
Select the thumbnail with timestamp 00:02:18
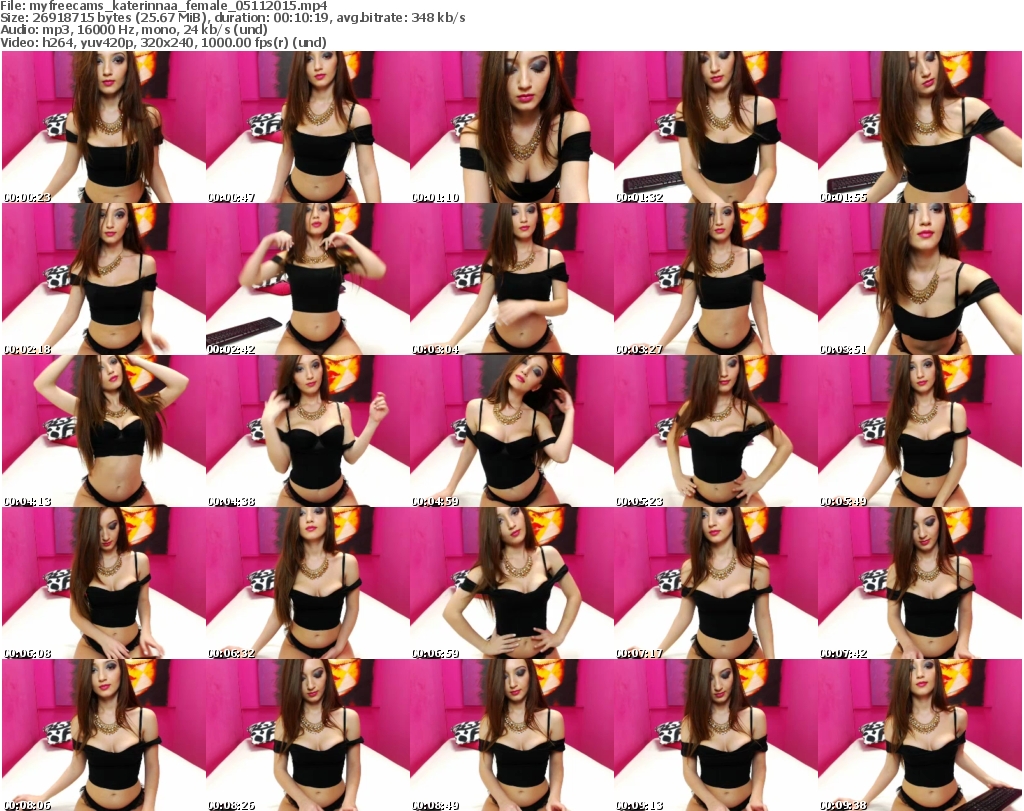(x=103, y=279)
